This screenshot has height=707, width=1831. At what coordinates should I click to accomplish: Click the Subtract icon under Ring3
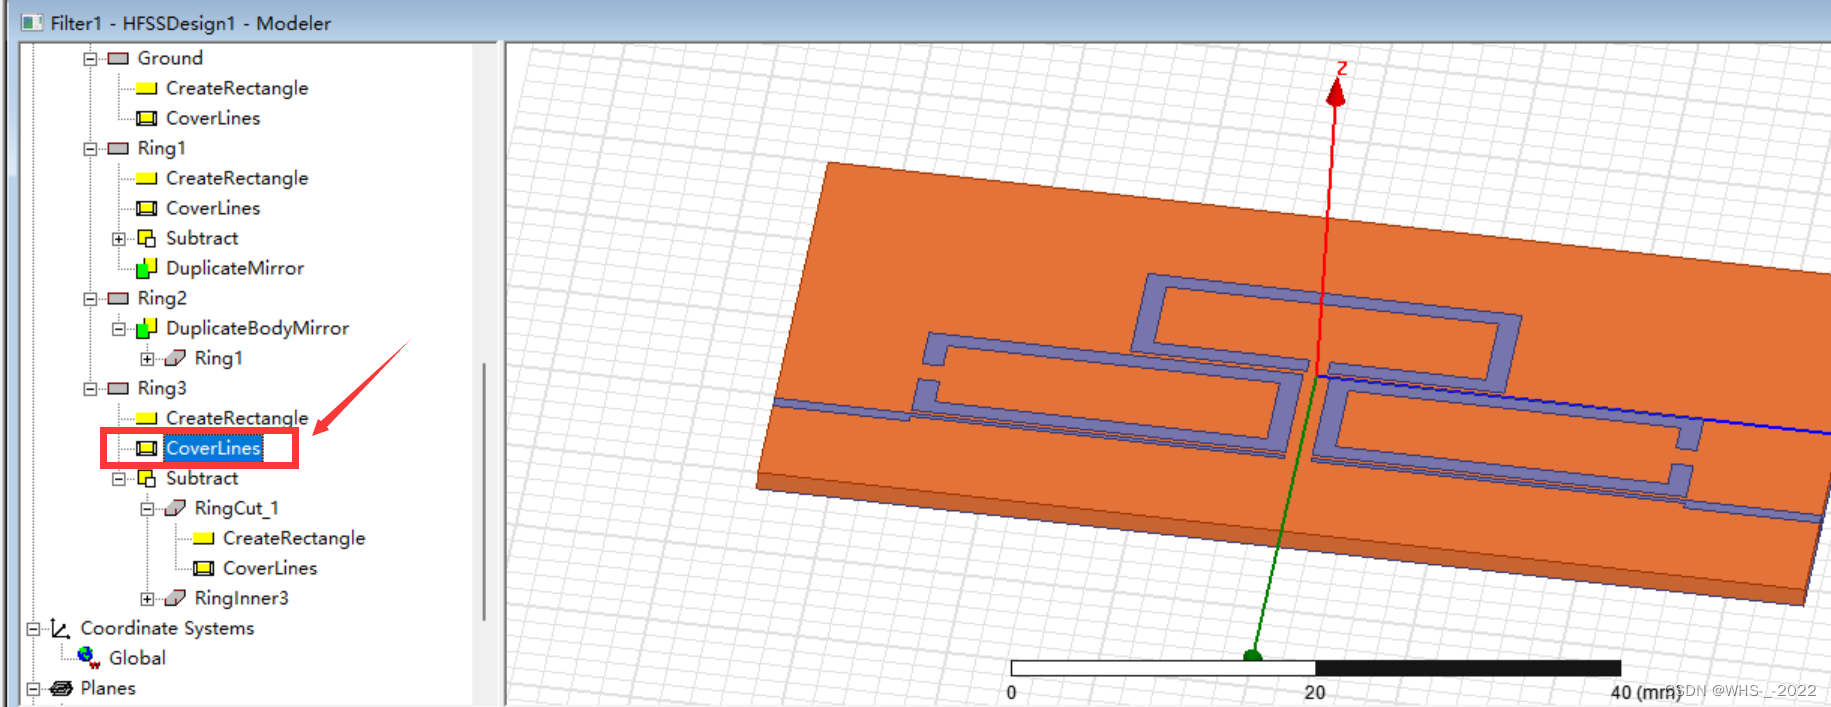(147, 479)
